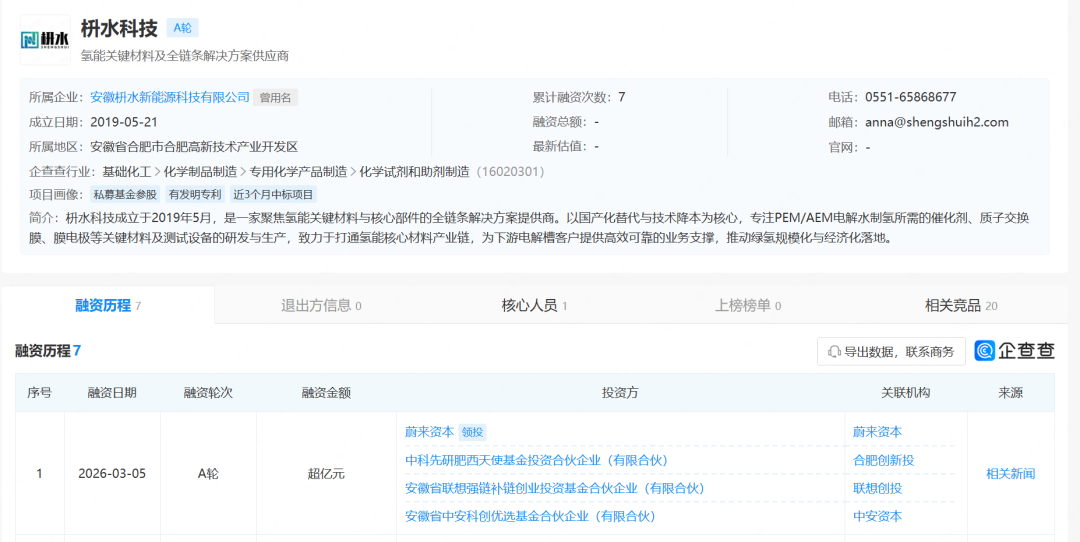
Task: Click the 融资日期 column header
Action: click(x=112, y=393)
